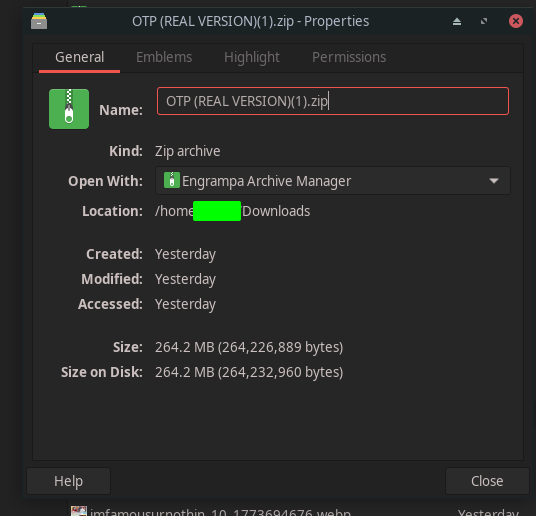
Task: Click the window title 'OTP (REAL VERSION)(1).zip - Properties'
Action: [251, 21]
